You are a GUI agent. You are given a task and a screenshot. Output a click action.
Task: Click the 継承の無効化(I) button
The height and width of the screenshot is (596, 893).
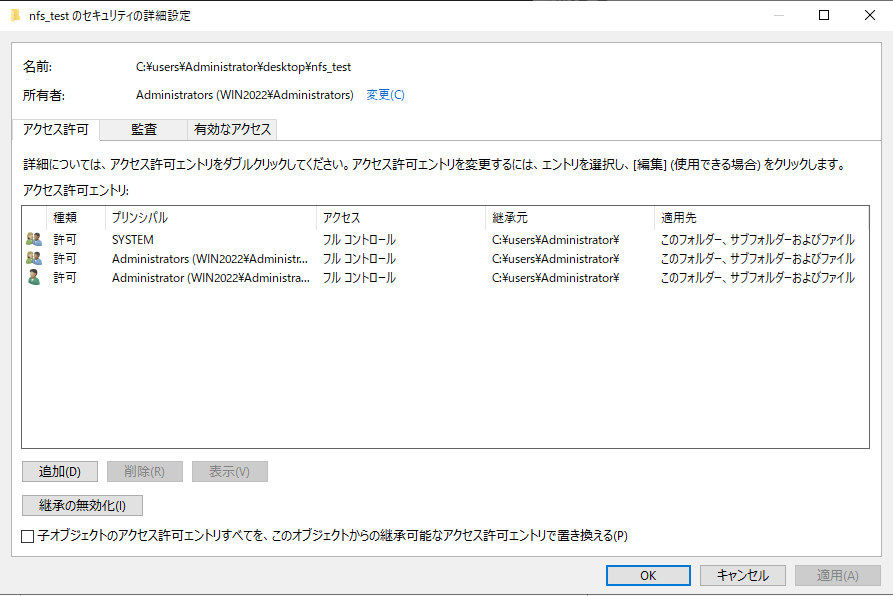coord(83,505)
